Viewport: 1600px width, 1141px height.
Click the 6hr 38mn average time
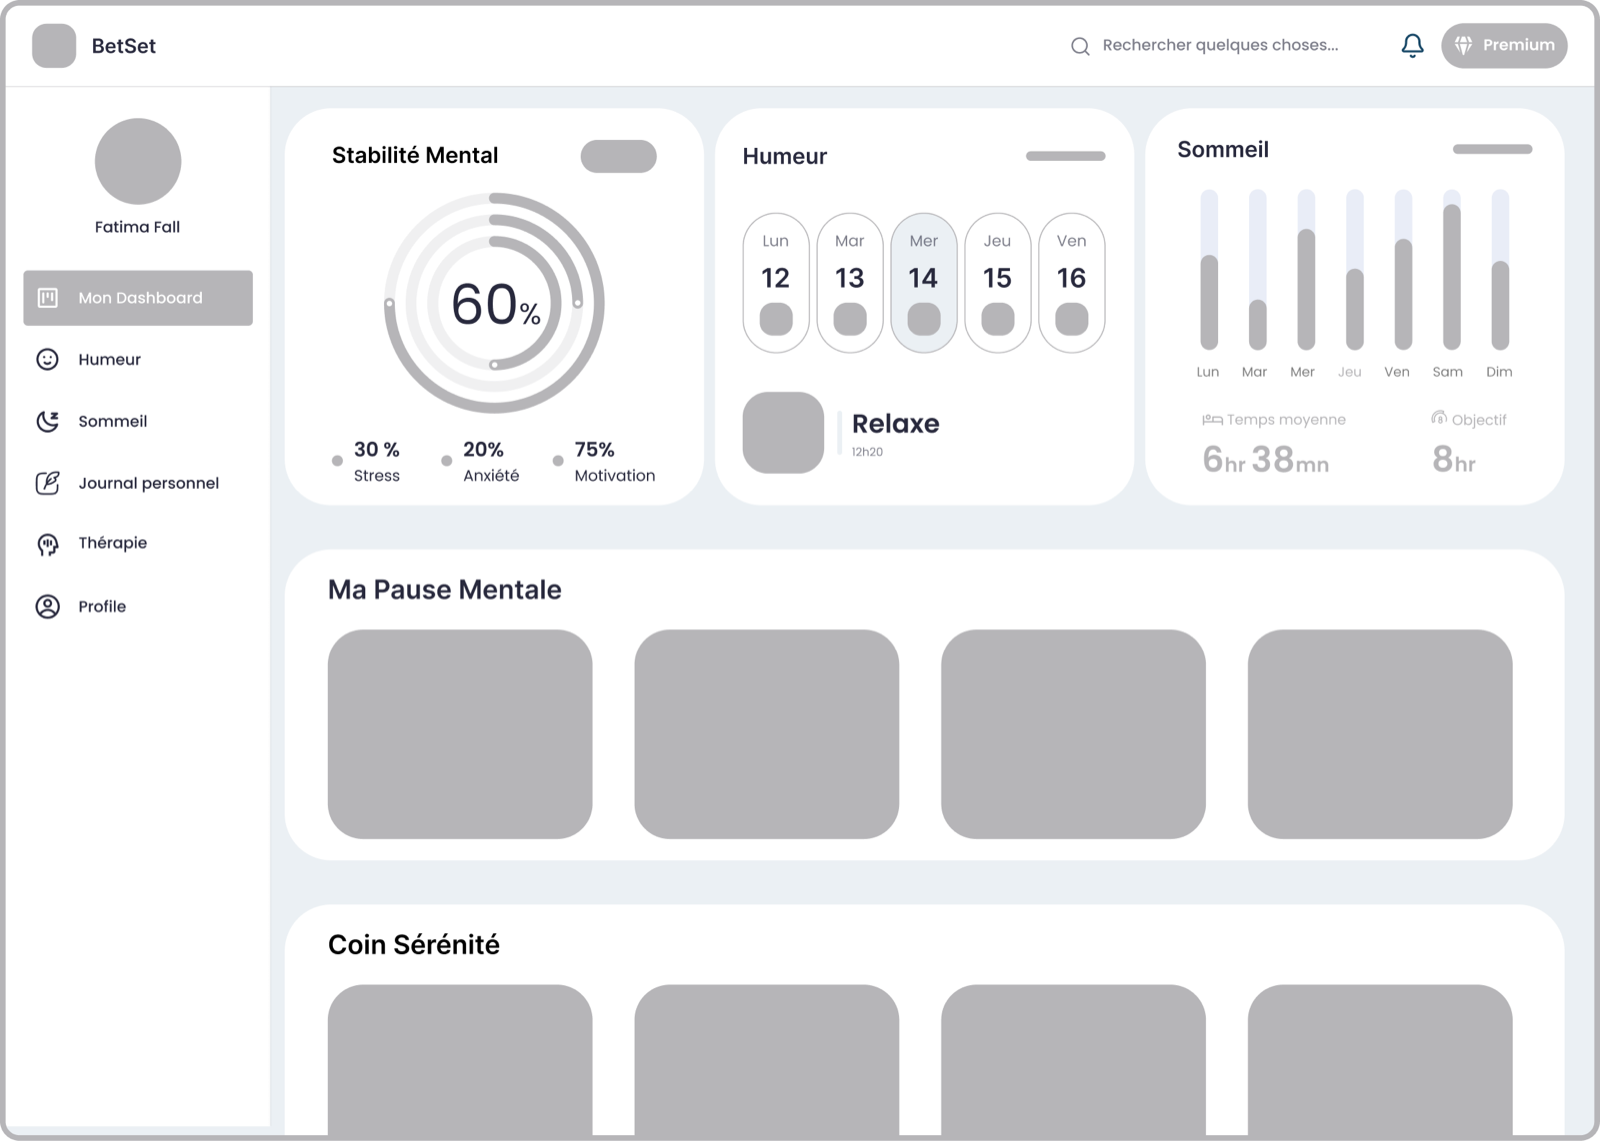pyautogui.click(x=1266, y=459)
